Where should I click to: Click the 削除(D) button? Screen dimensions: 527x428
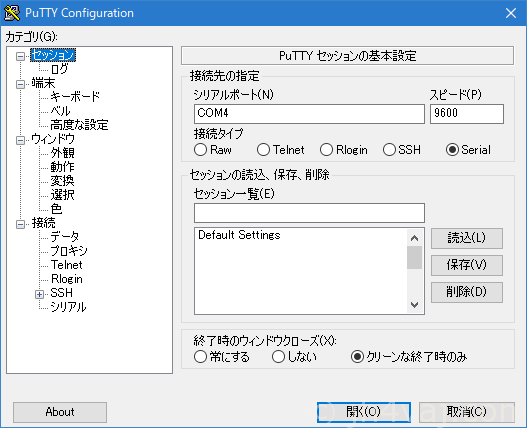tap(467, 292)
